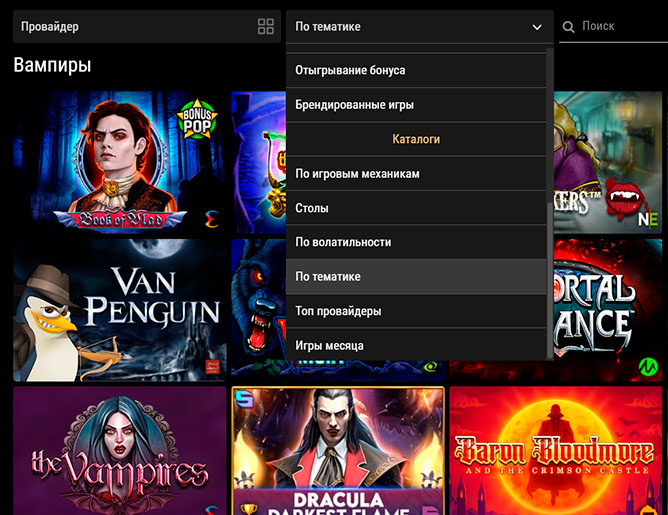Open the Van Penguin game thumbnail

[119, 310]
